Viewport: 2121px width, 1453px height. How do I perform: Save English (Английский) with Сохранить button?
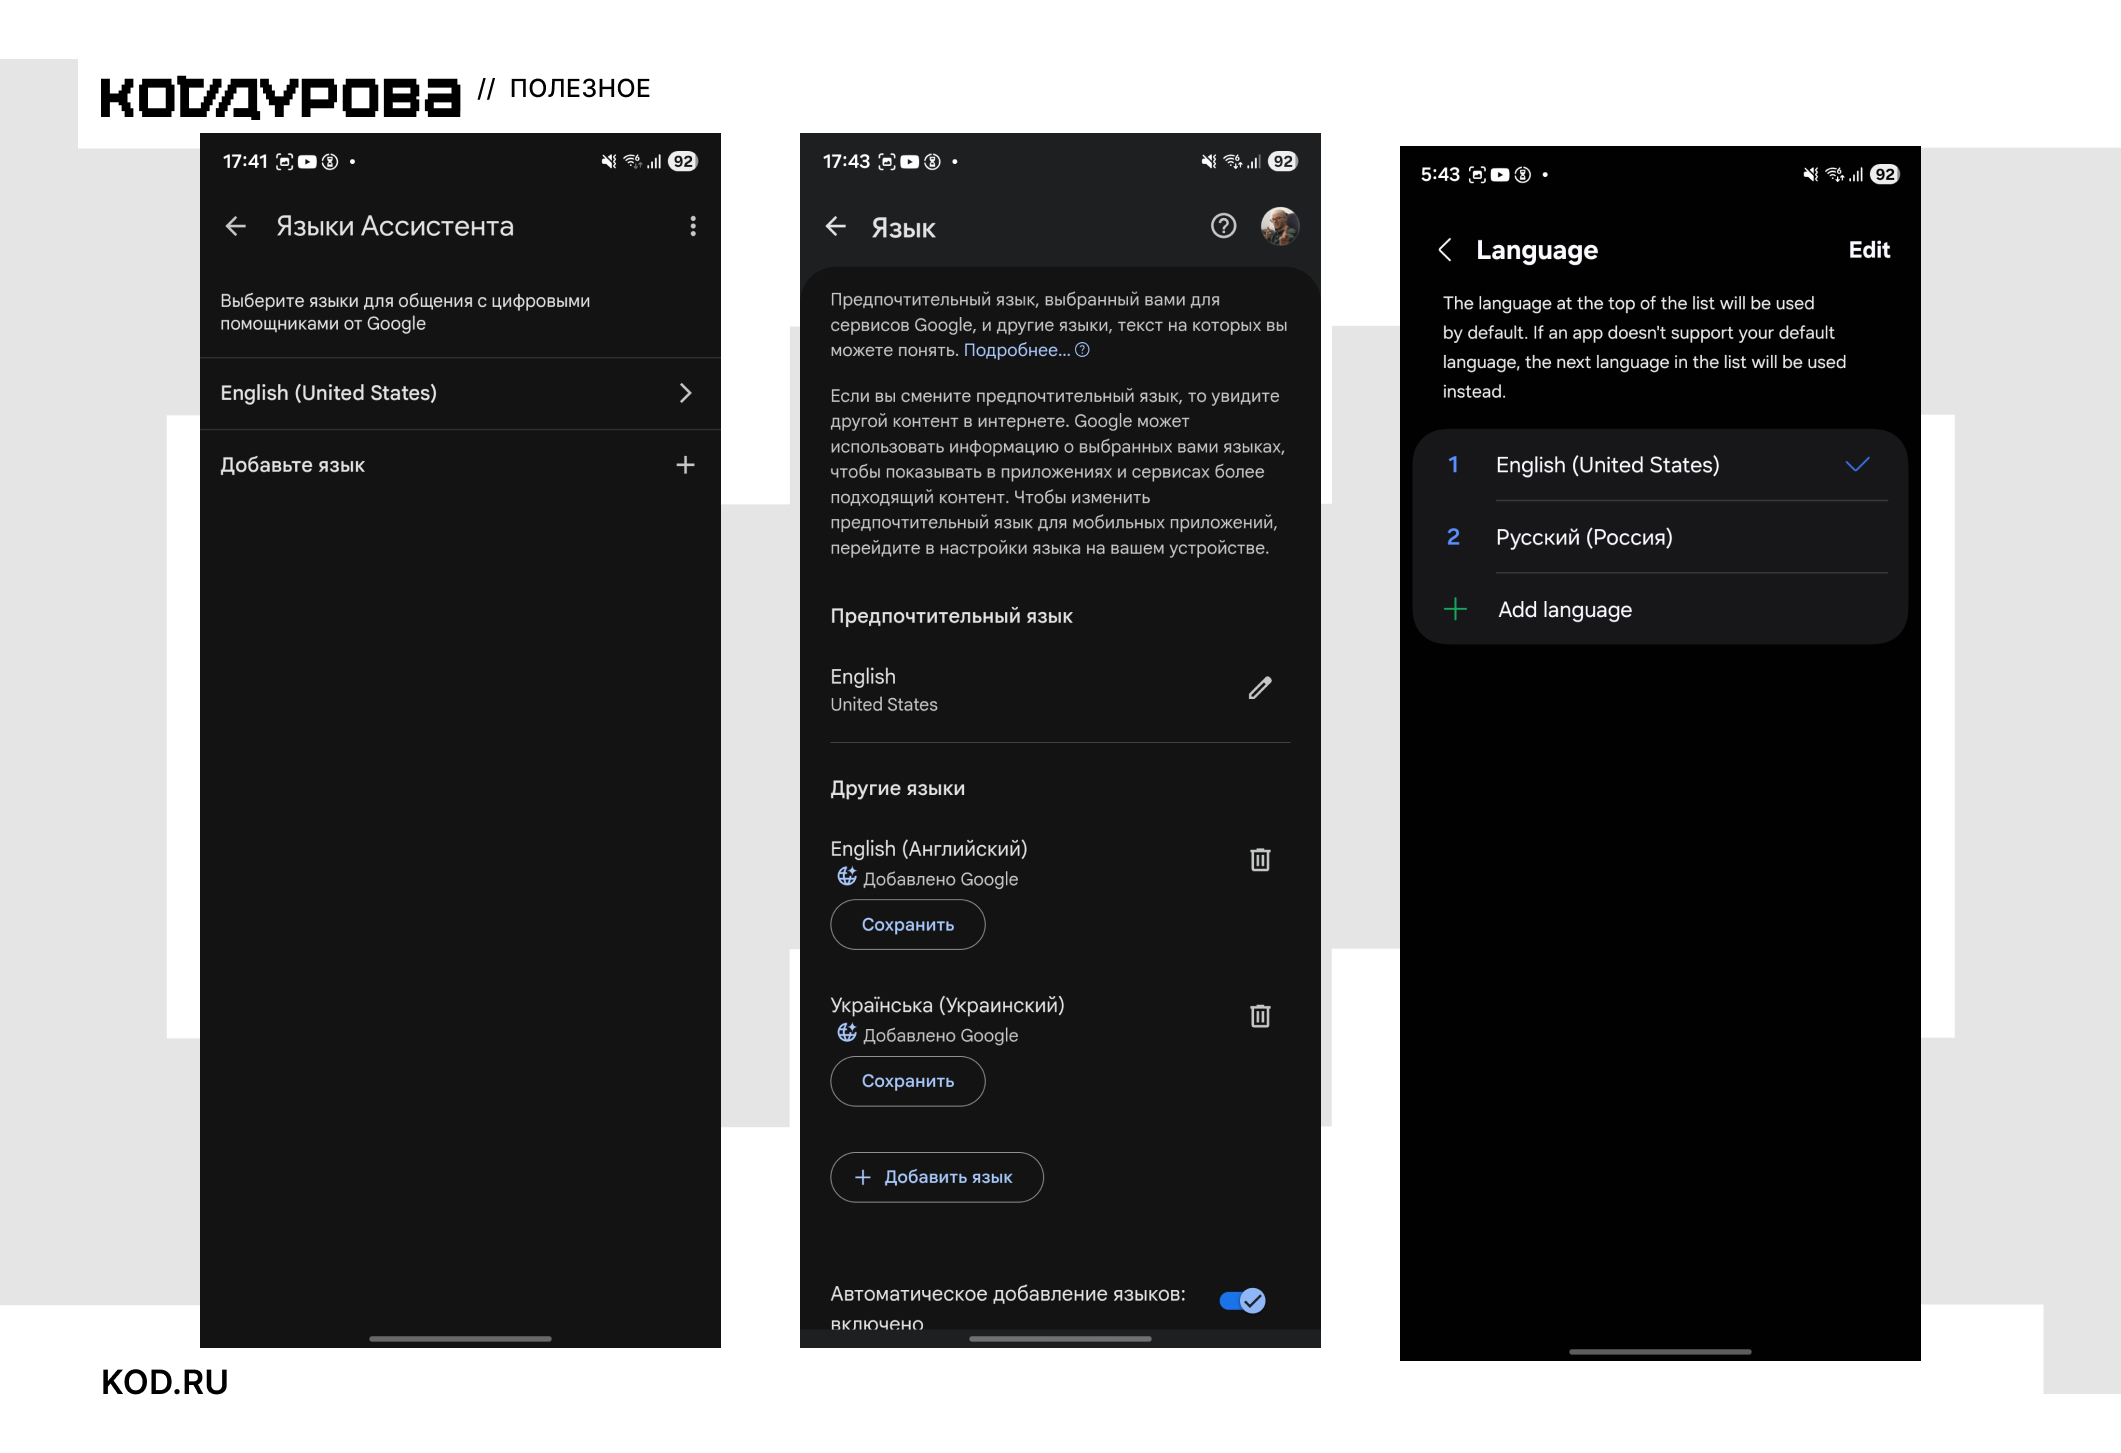coord(908,925)
